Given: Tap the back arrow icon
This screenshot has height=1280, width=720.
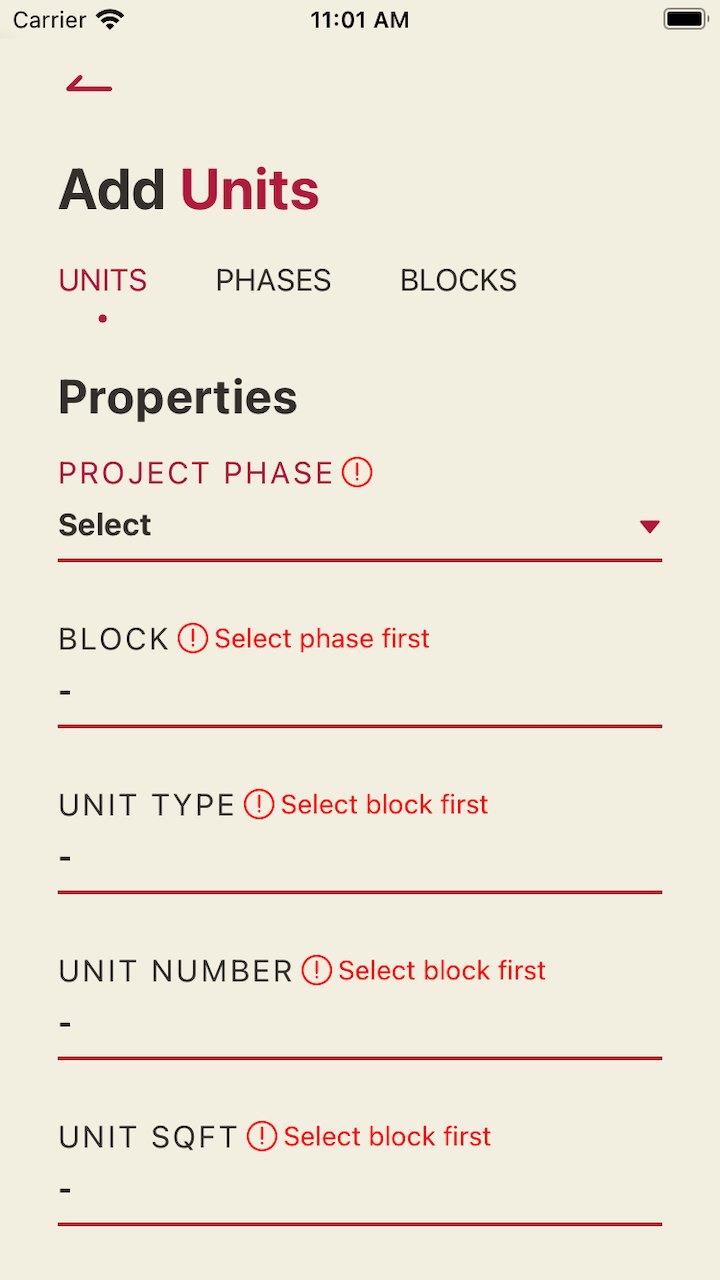Looking at the screenshot, I should point(89,83).
